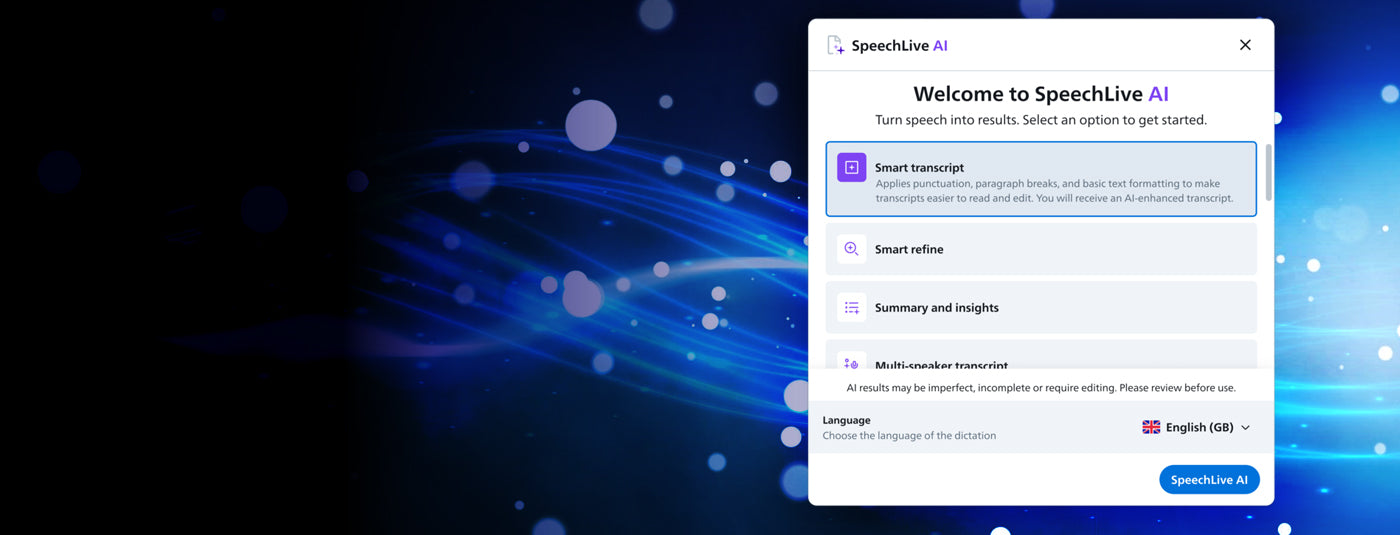Screen dimensions: 1400x535
Task: Click the UK flag icon
Action: pos(1151,427)
